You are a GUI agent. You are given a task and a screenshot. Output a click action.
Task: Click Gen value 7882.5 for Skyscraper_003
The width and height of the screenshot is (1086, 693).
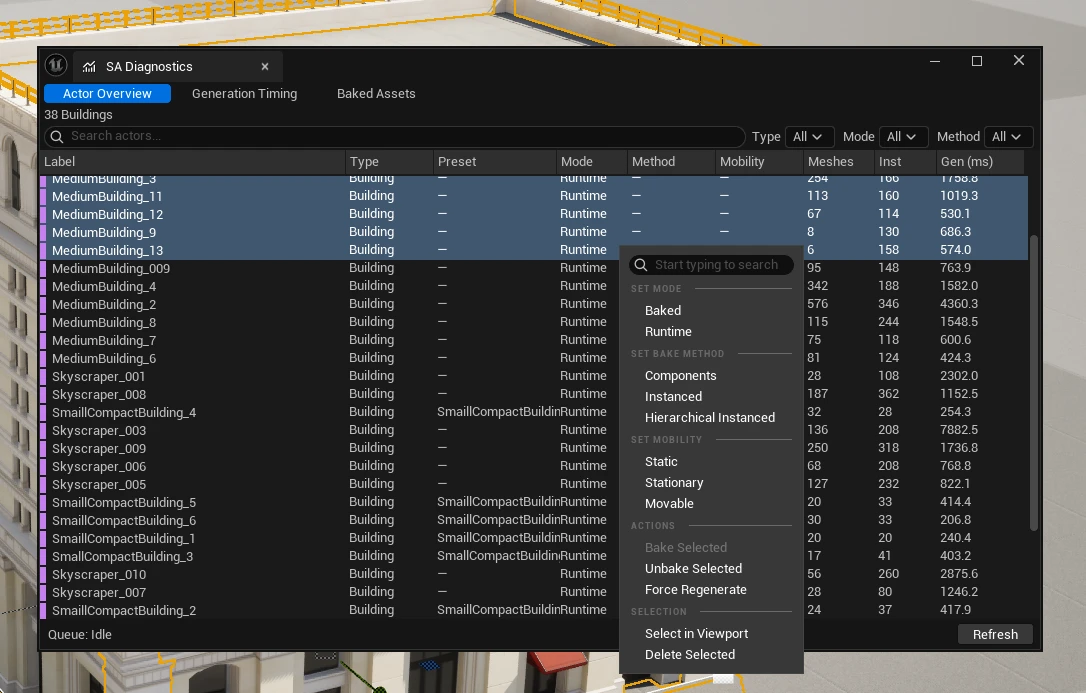click(959, 430)
